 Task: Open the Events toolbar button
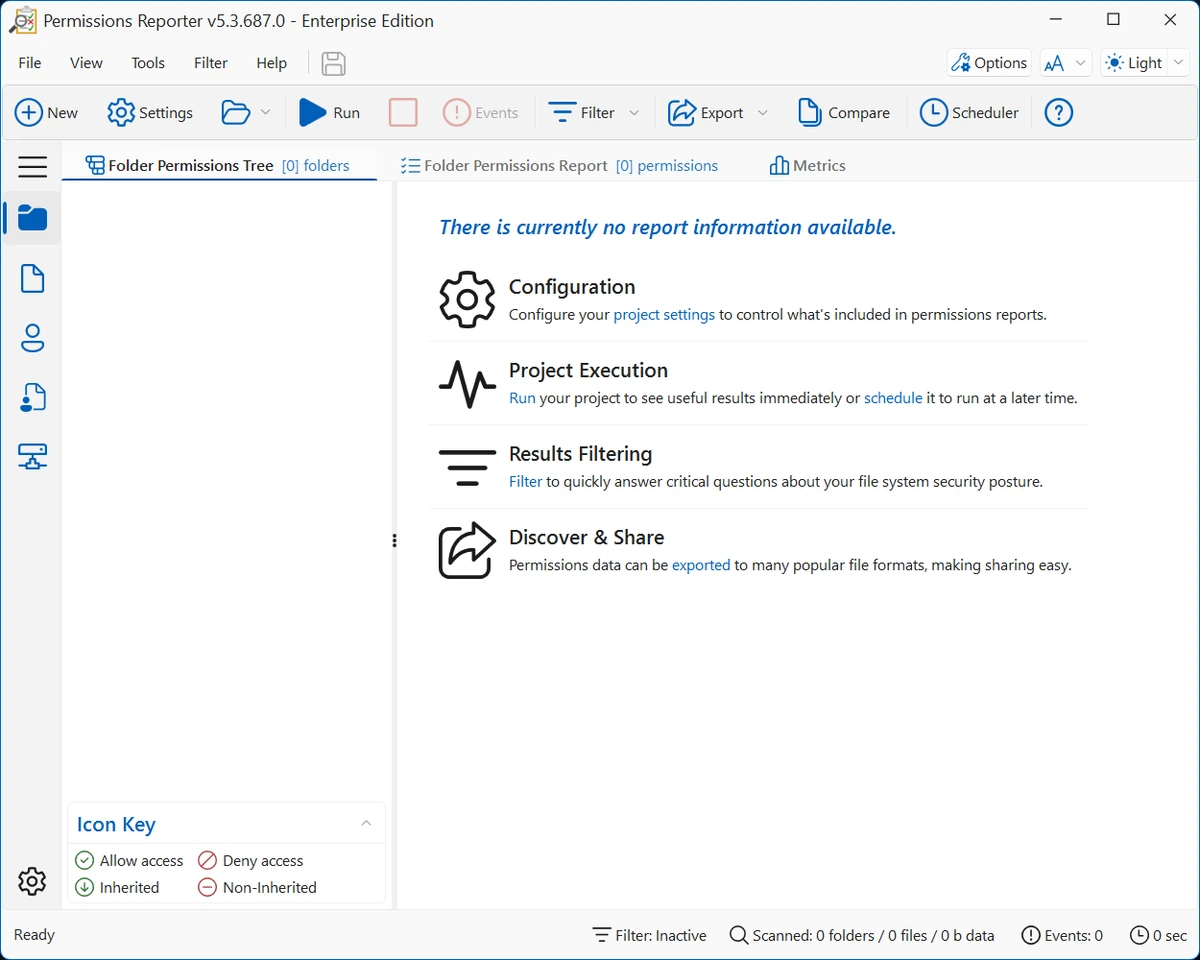click(481, 113)
